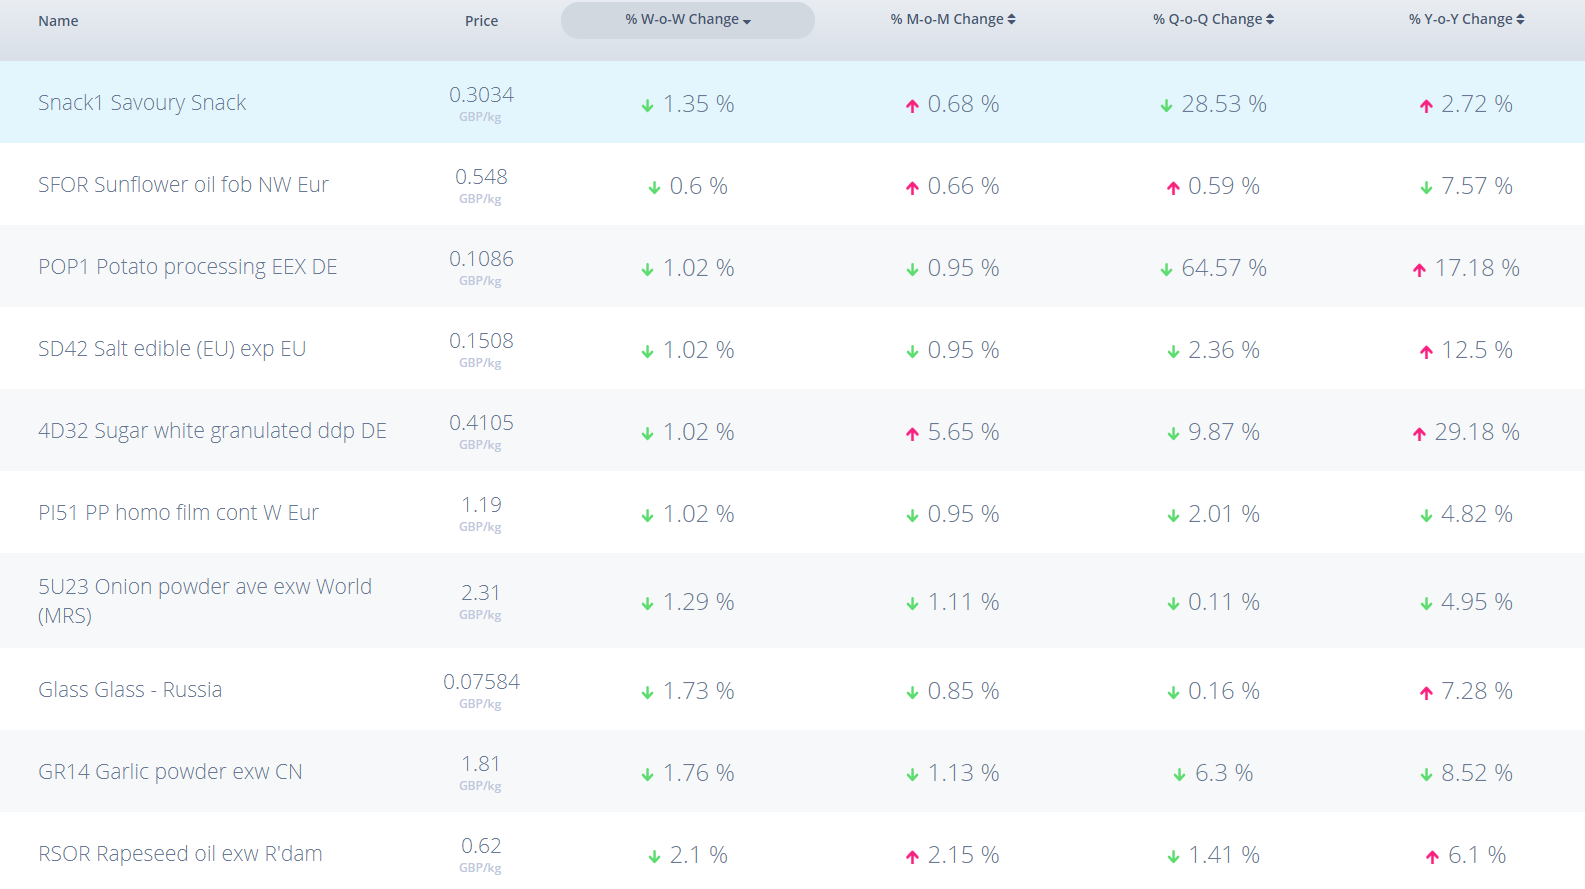Click the up arrow beside 0.59 % Q-o-Q
The height and width of the screenshot is (889, 1585).
[x=1173, y=188]
